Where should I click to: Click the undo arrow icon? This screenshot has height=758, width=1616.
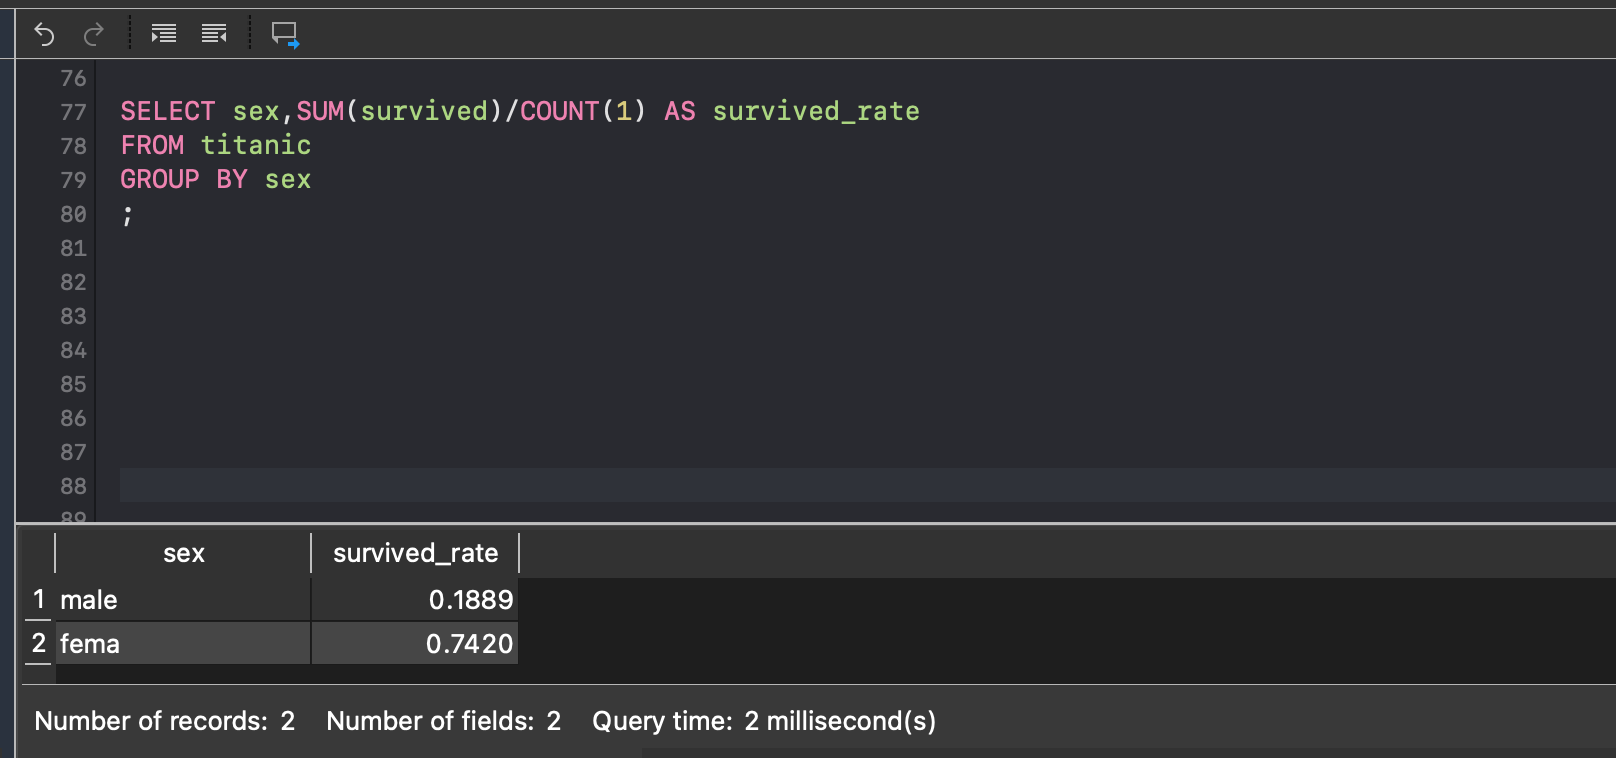click(44, 35)
